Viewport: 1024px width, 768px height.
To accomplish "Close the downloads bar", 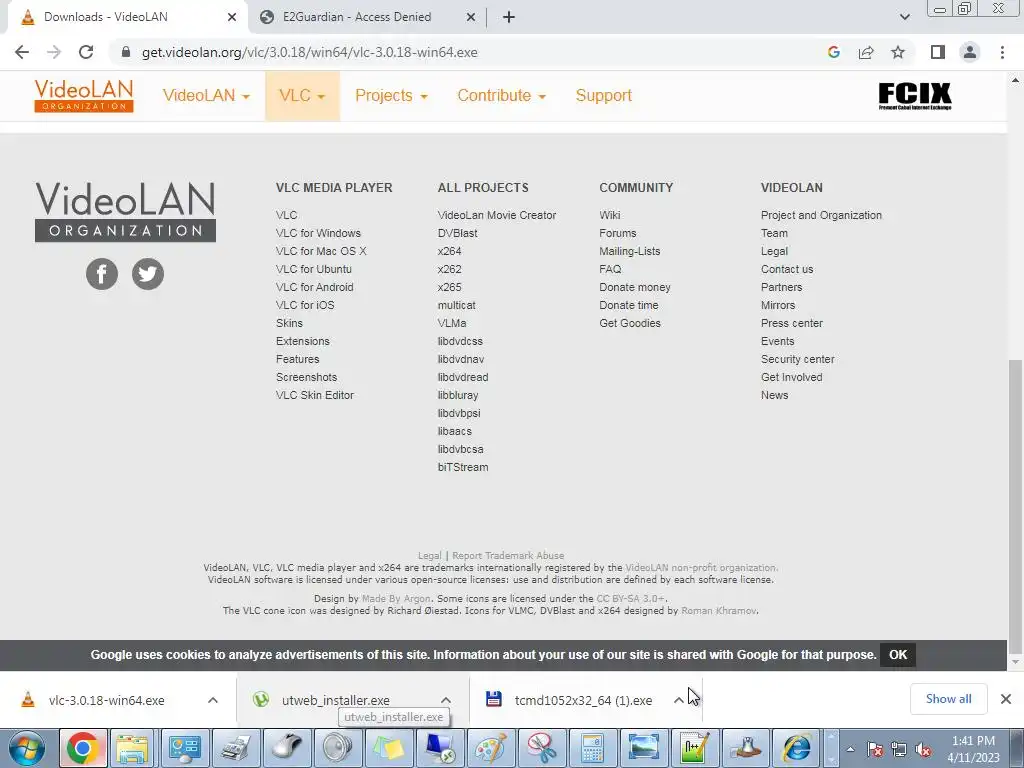I will pos(1006,699).
